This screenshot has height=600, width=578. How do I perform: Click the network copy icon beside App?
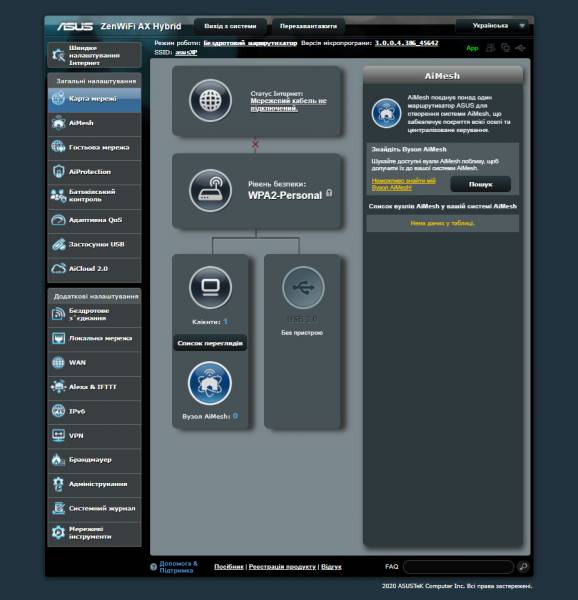point(505,48)
